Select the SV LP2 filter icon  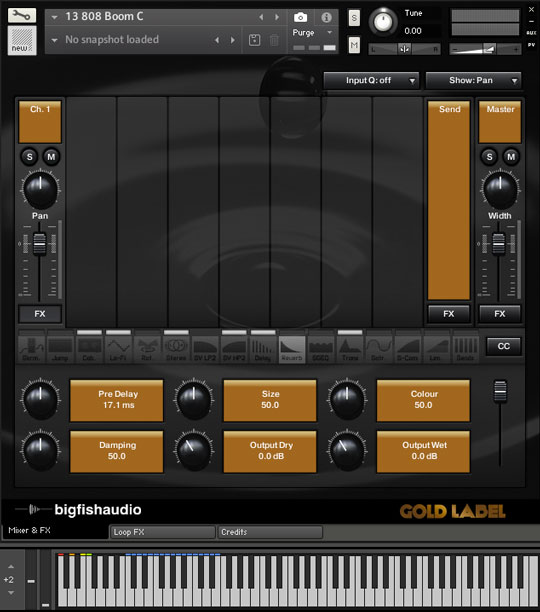(x=205, y=350)
